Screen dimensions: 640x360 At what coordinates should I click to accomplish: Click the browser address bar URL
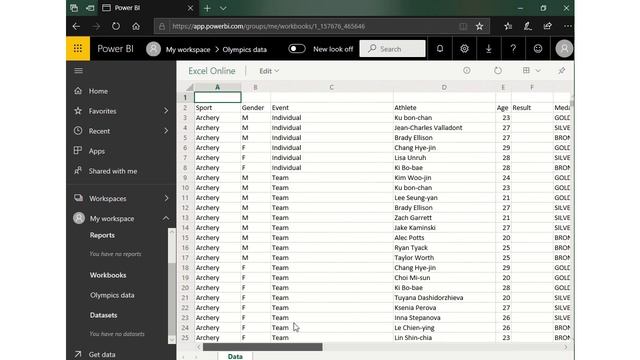tap(269, 26)
